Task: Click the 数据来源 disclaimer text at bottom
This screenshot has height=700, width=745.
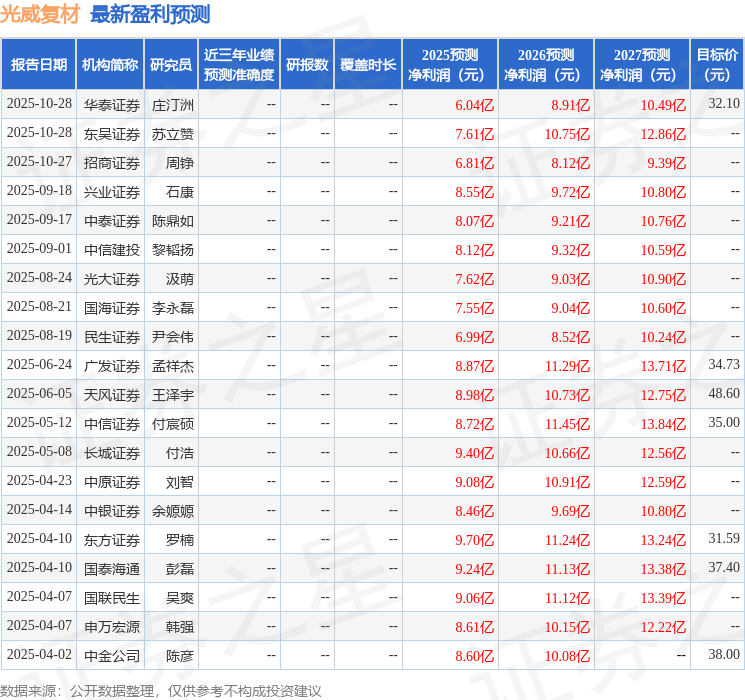Action: click(x=161, y=691)
